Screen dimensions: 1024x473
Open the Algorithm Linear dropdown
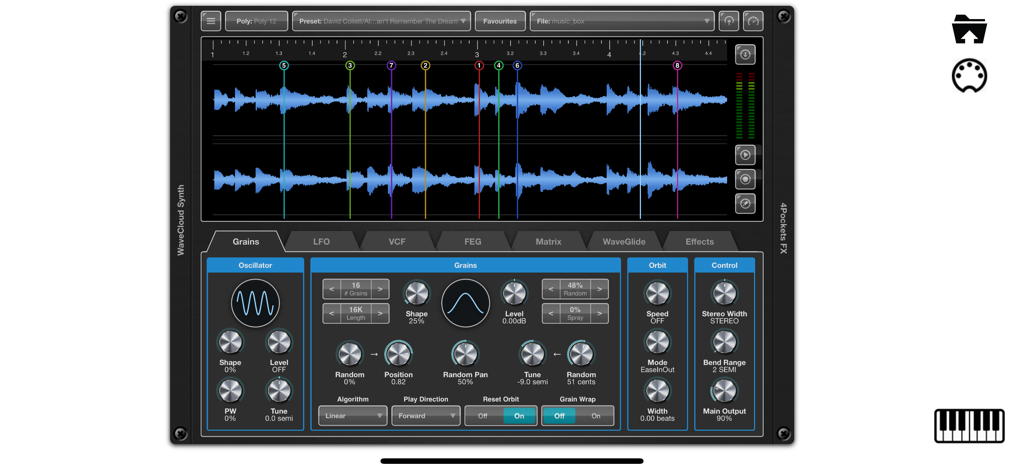click(x=353, y=416)
